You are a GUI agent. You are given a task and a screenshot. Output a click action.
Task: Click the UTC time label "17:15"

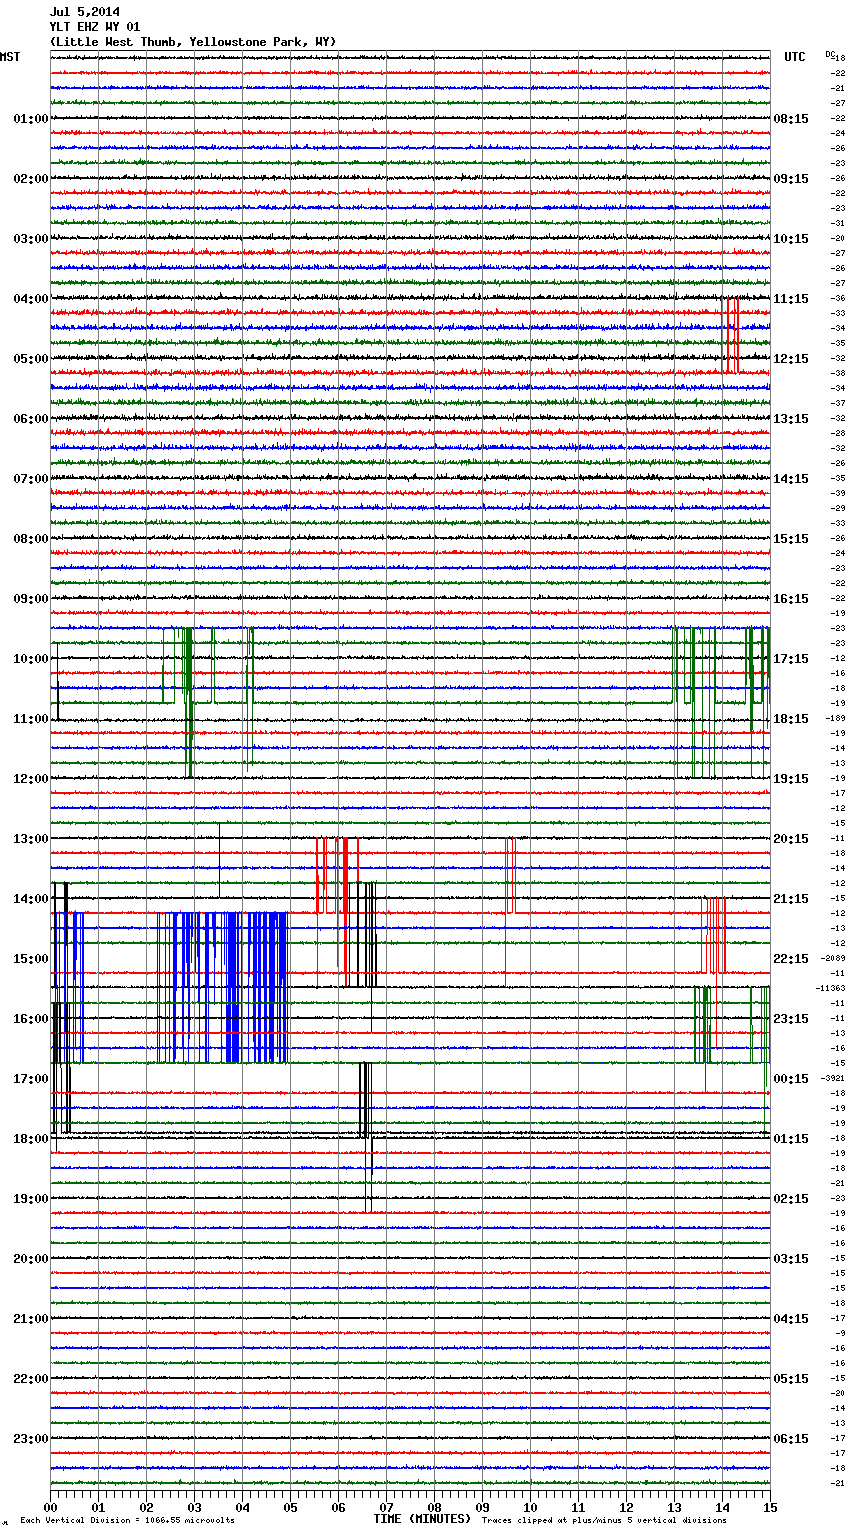click(x=791, y=659)
